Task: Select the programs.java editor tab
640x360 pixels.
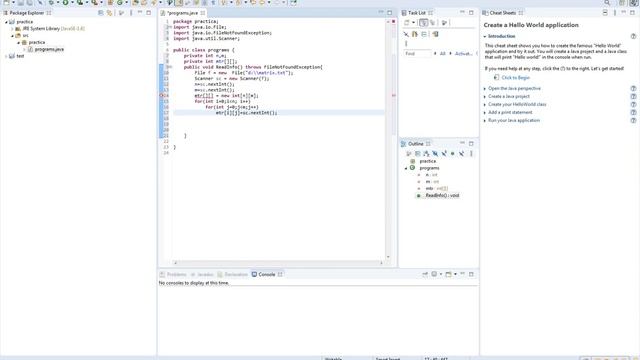Action: pyautogui.click(x=182, y=13)
